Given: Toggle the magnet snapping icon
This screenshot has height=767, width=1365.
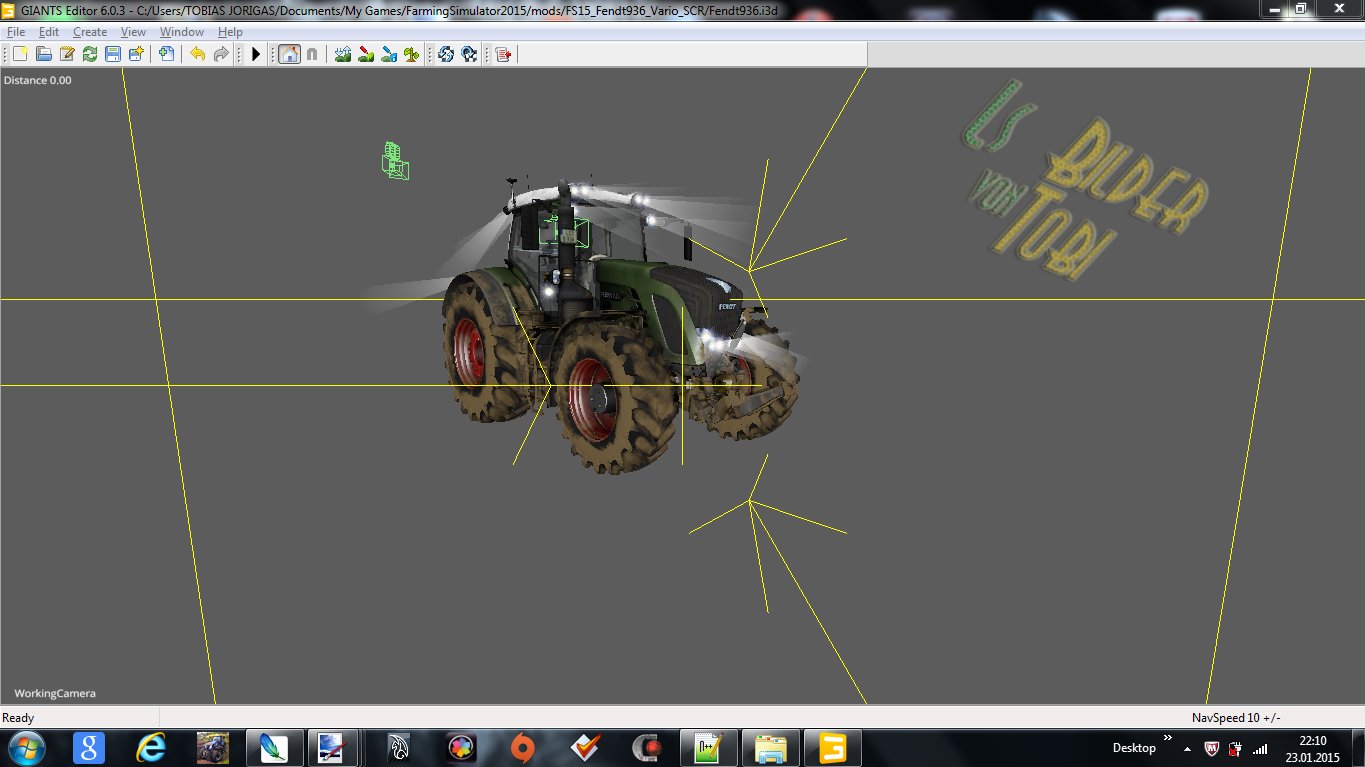Looking at the screenshot, I should click(312, 54).
